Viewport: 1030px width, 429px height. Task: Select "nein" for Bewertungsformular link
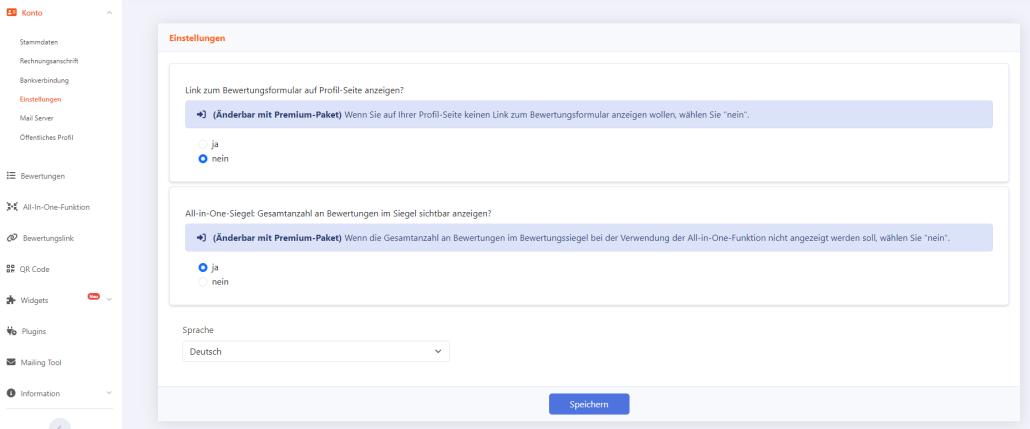pos(203,158)
